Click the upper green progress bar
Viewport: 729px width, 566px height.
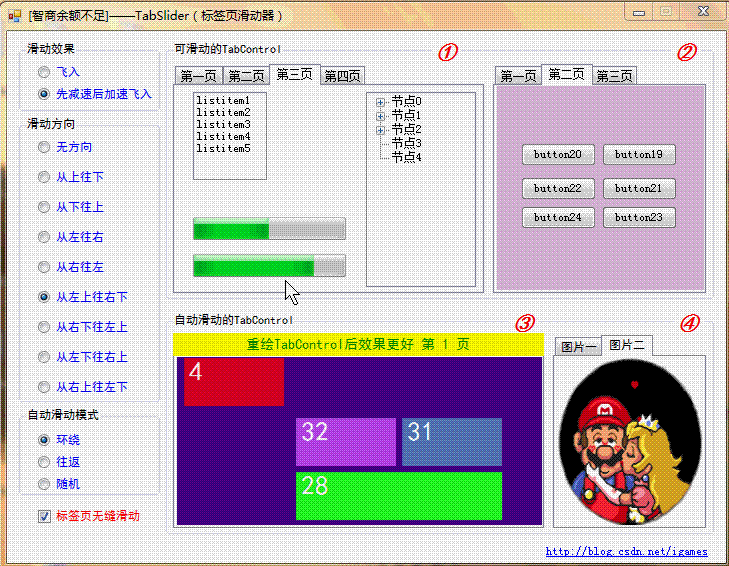click(269, 228)
